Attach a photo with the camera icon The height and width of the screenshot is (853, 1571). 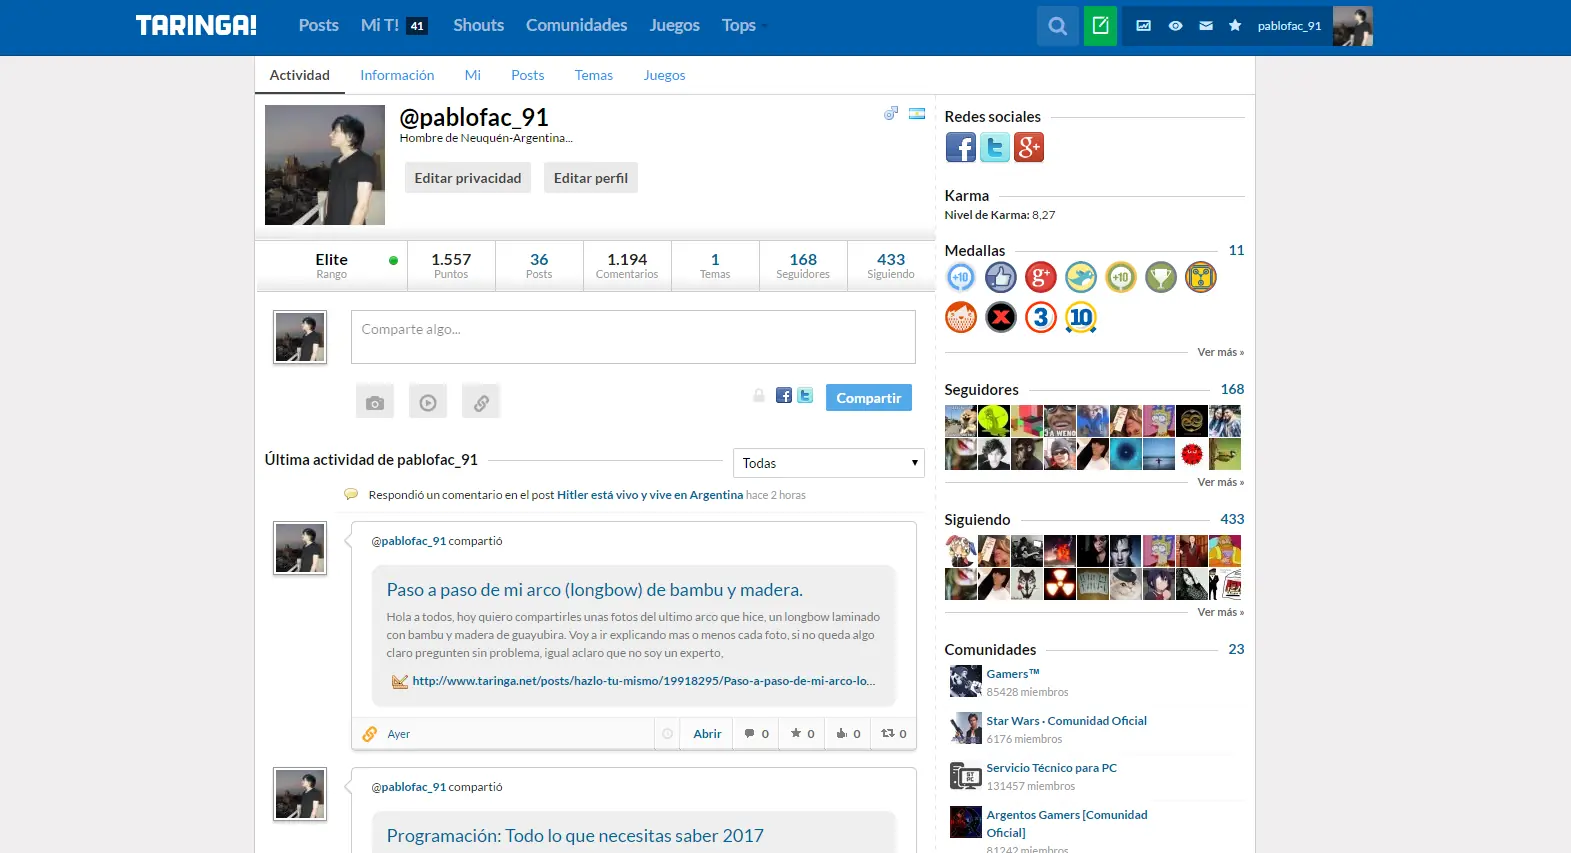coord(375,402)
